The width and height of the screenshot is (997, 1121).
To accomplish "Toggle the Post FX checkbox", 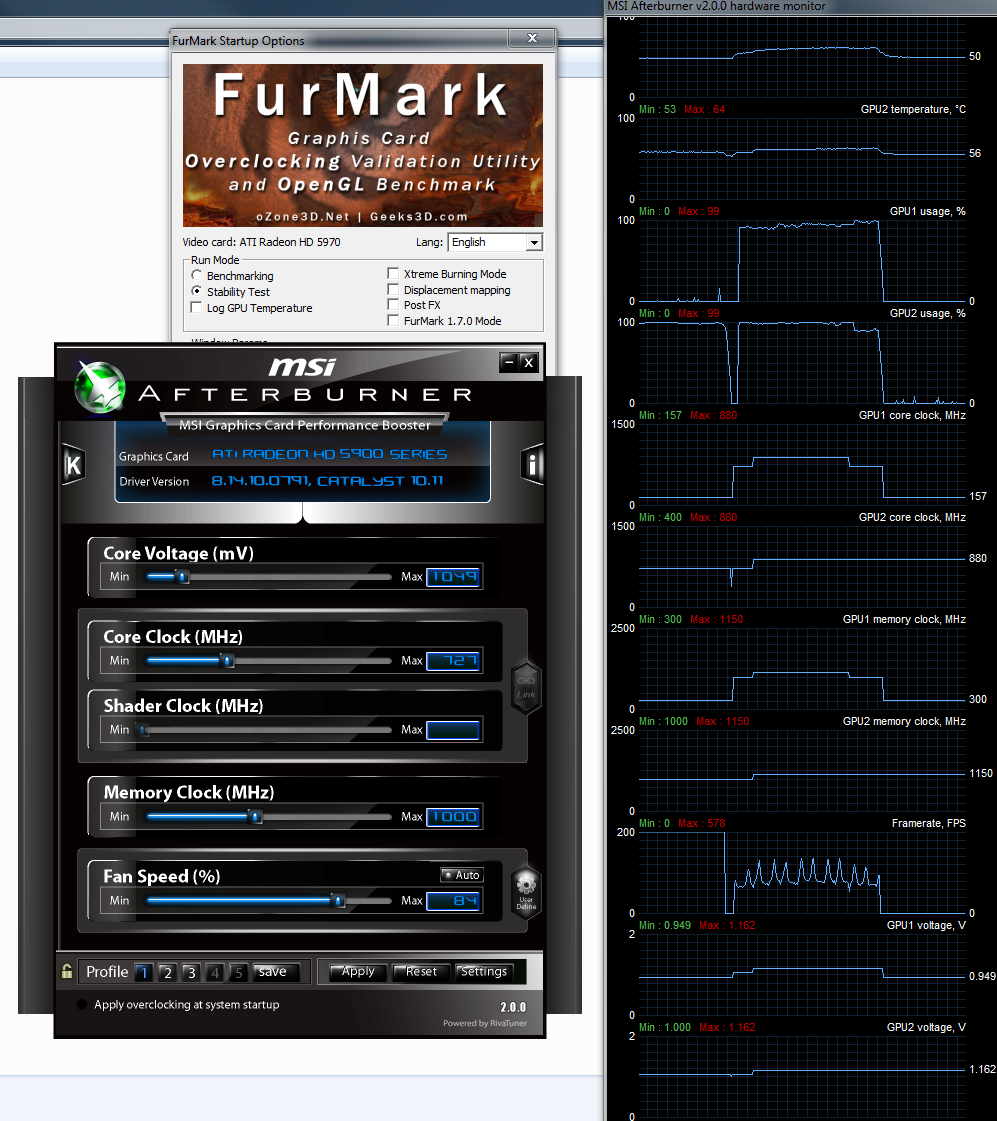I will pos(393,305).
